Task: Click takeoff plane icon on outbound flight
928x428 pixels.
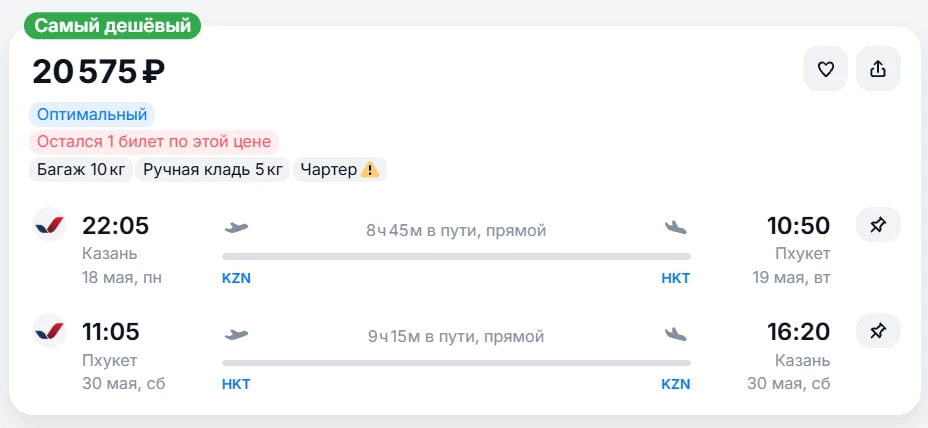Action: pyautogui.click(x=236, y=227)
